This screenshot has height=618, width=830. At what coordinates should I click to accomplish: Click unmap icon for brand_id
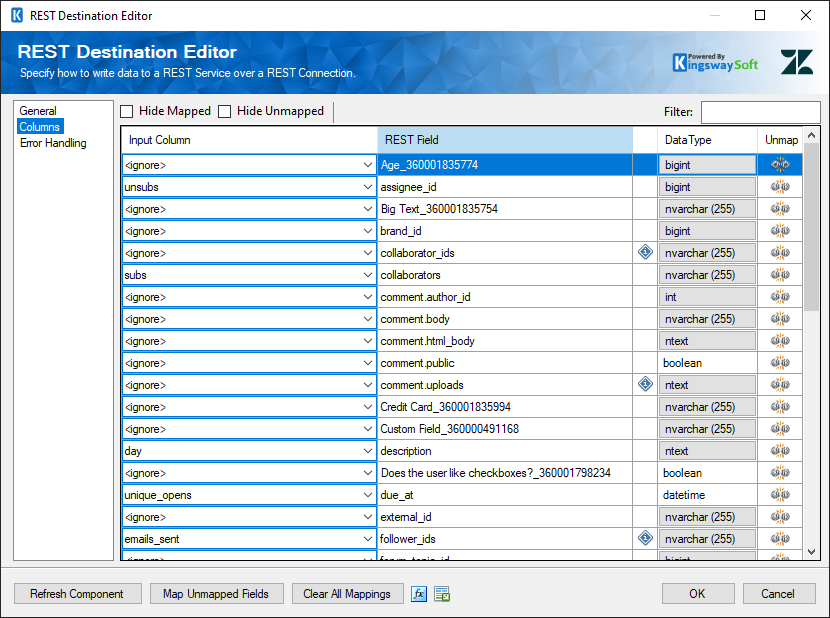pyautogui.click(x=780, y=231)
